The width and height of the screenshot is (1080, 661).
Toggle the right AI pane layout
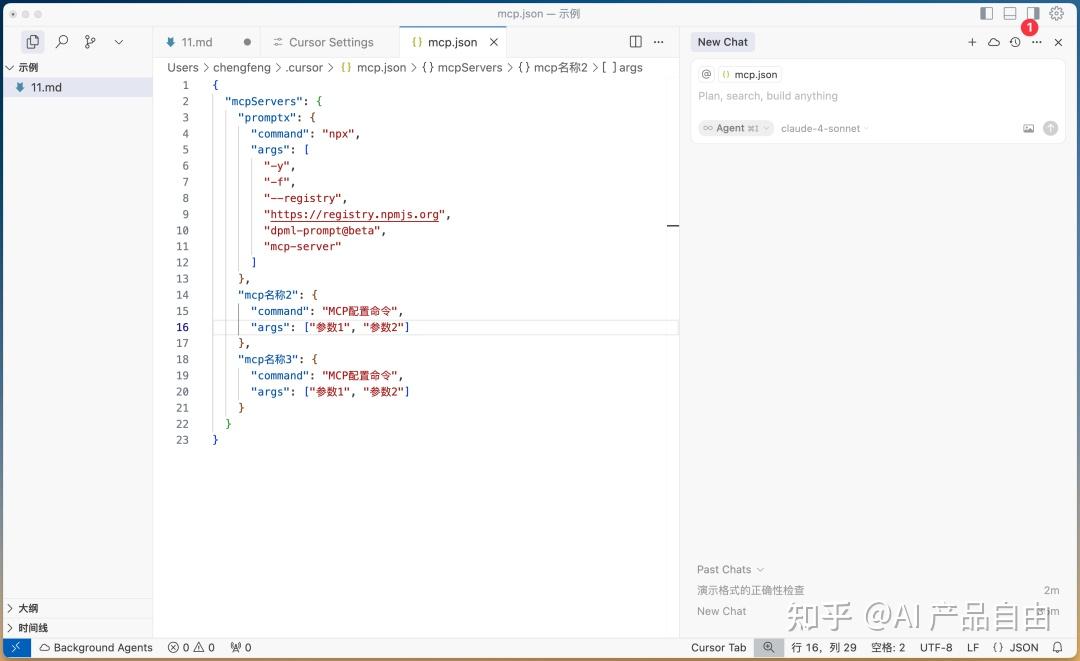[1032, 13]
